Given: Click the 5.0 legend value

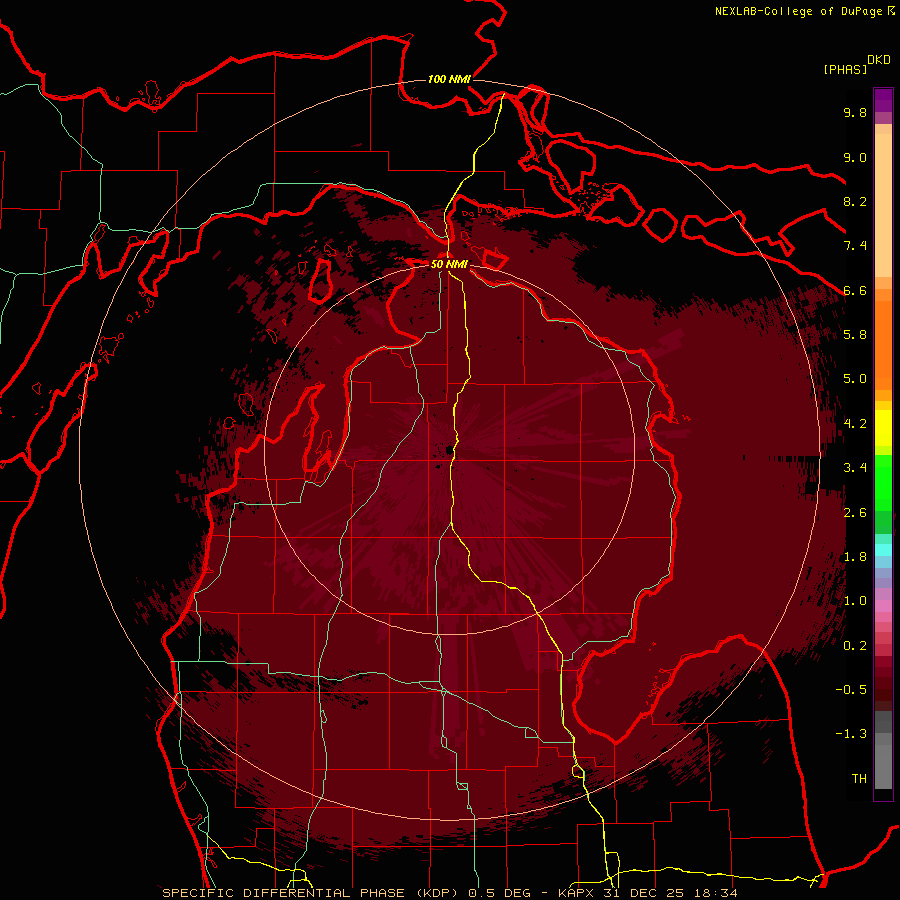Looking at the screenshot, I should click(x=855, y=379).
